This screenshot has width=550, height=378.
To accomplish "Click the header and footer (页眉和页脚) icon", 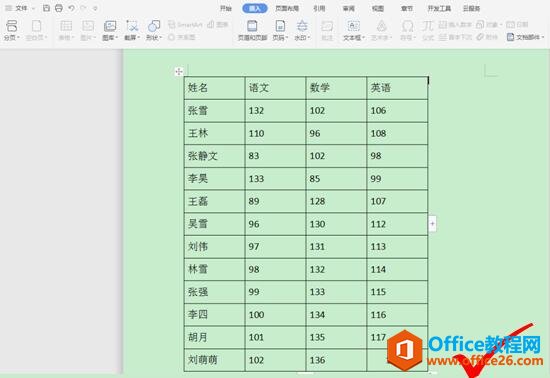I will [x=252, y=30].
